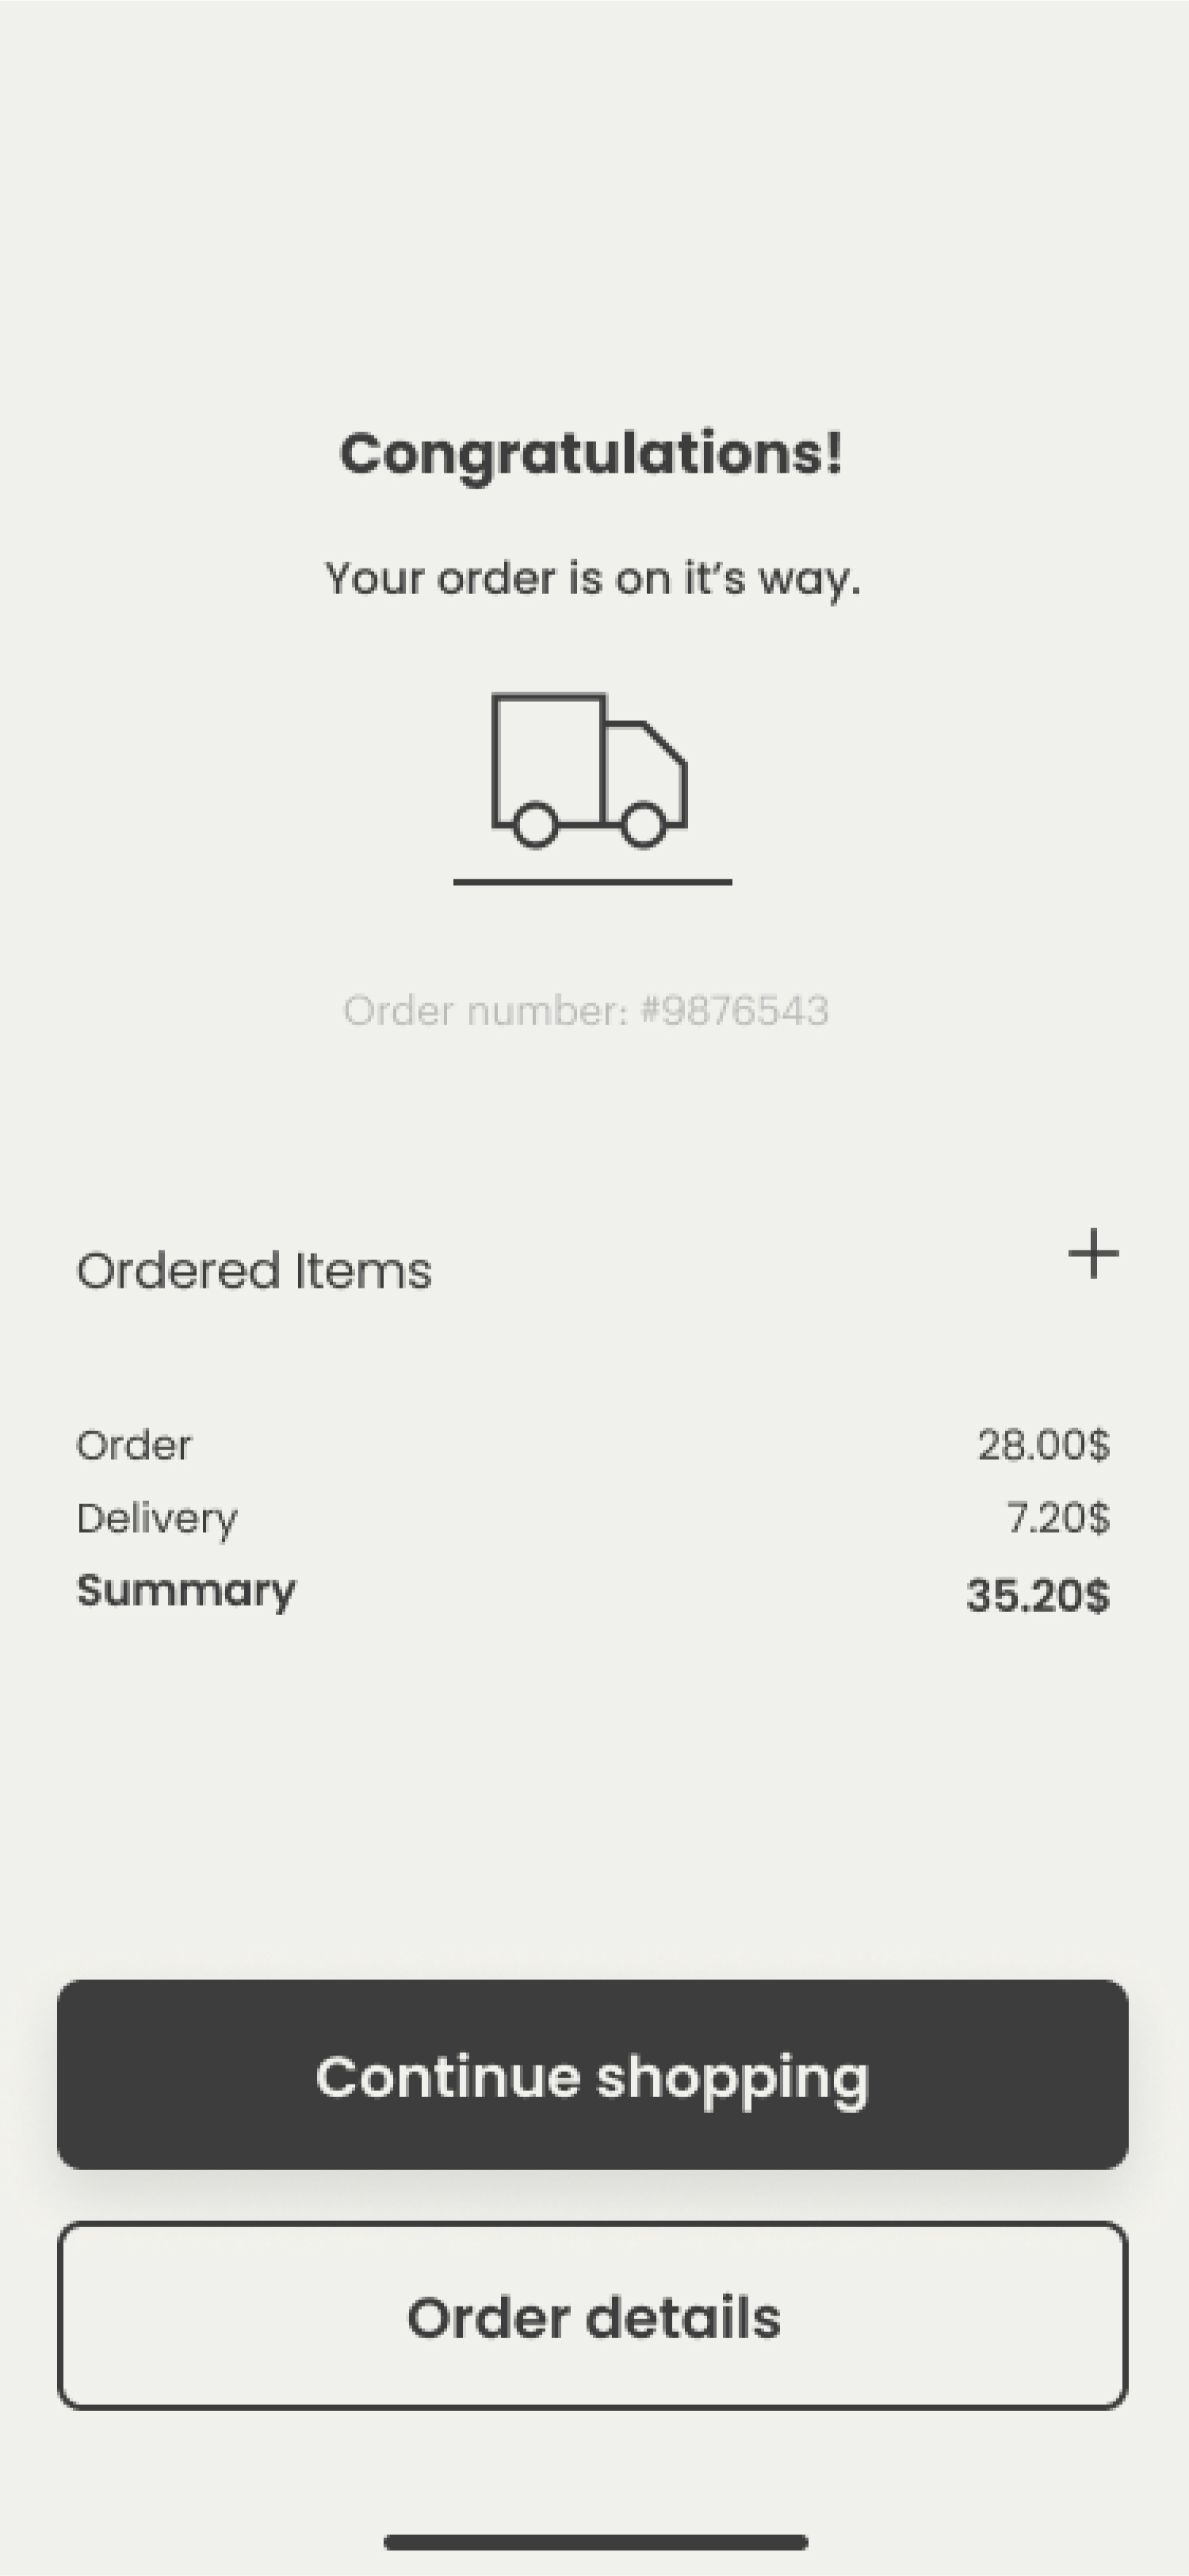
Task: Open Order details
Action: (x=593, y=2317)
